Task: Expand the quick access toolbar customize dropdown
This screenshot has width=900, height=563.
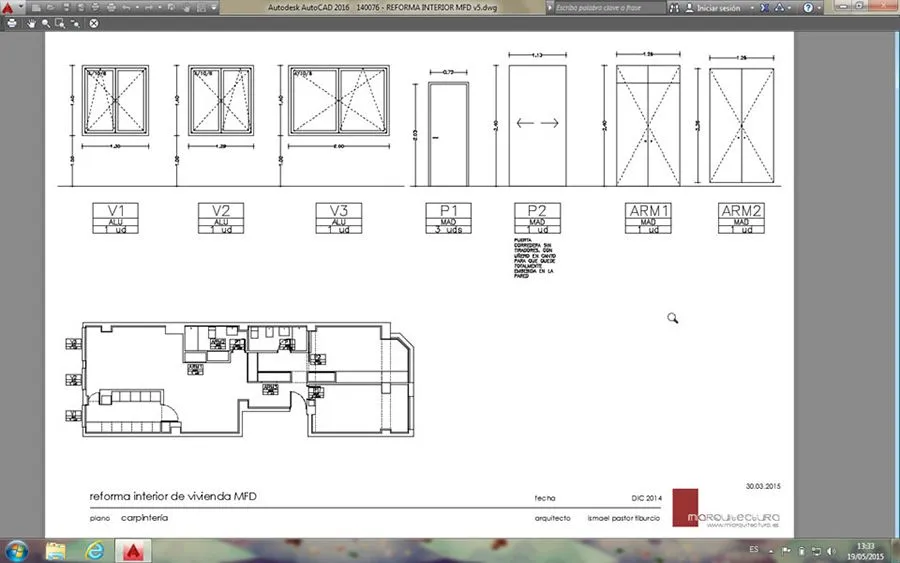Action: tap(214, 7)
